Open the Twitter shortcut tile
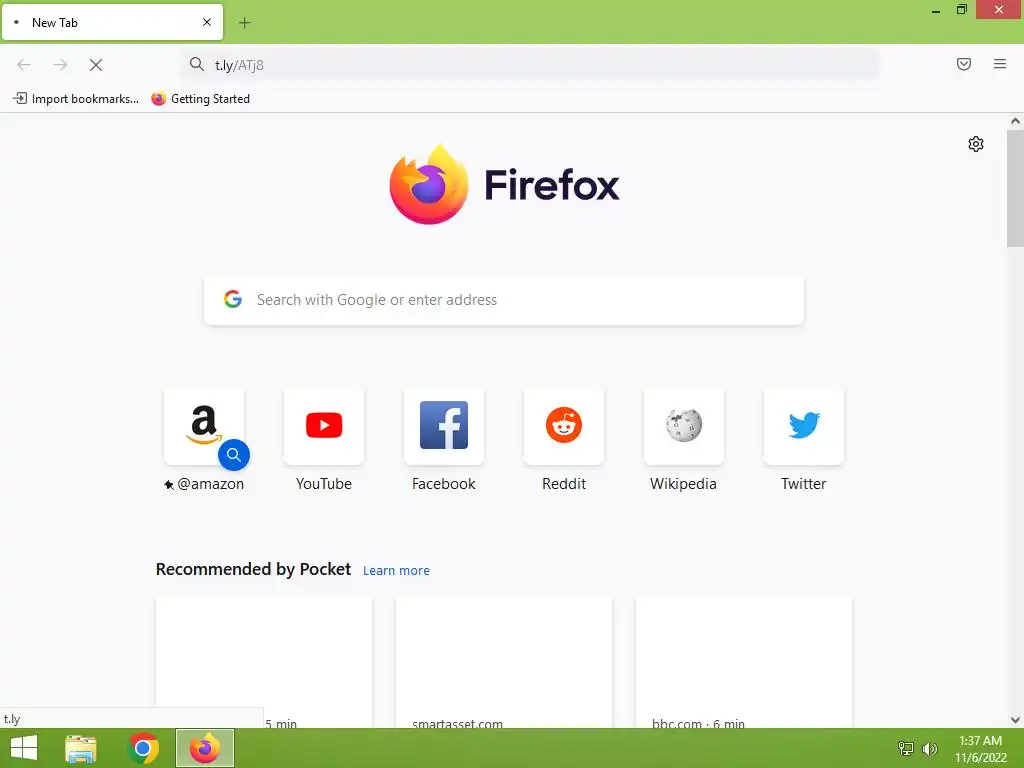1024x768 pixels. click(804, 426)
